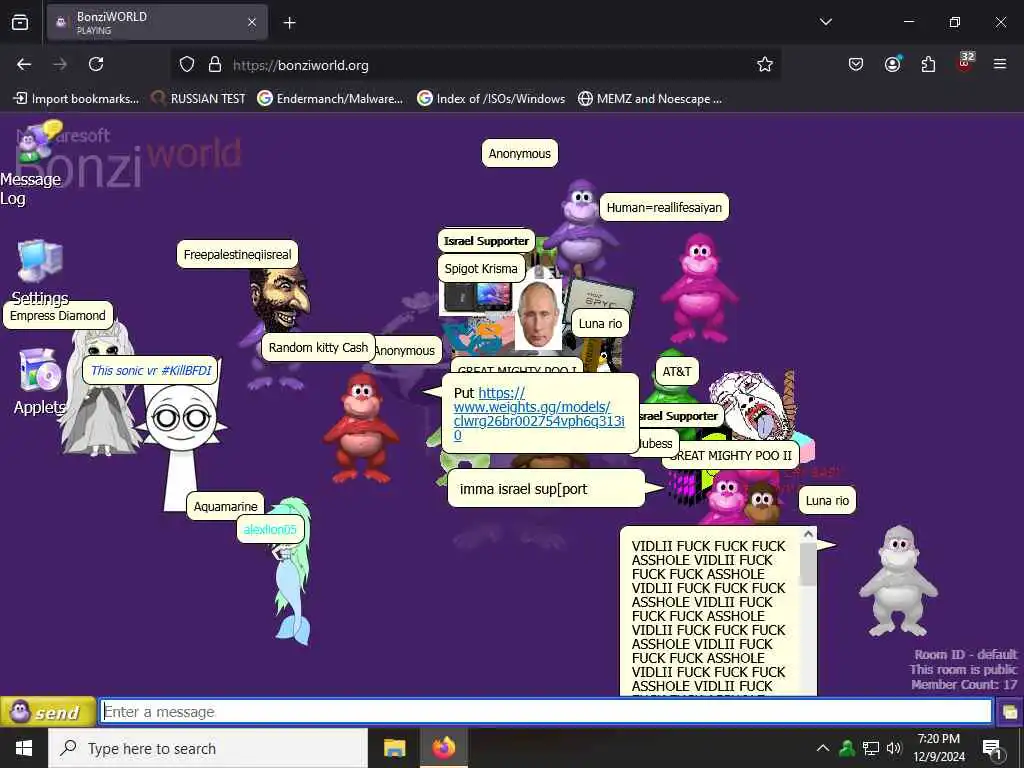This screenshot has width=1024, height=768.
Task: Click the scroll-up arrow in profanity speech bubble
Action: coord(808,534)
